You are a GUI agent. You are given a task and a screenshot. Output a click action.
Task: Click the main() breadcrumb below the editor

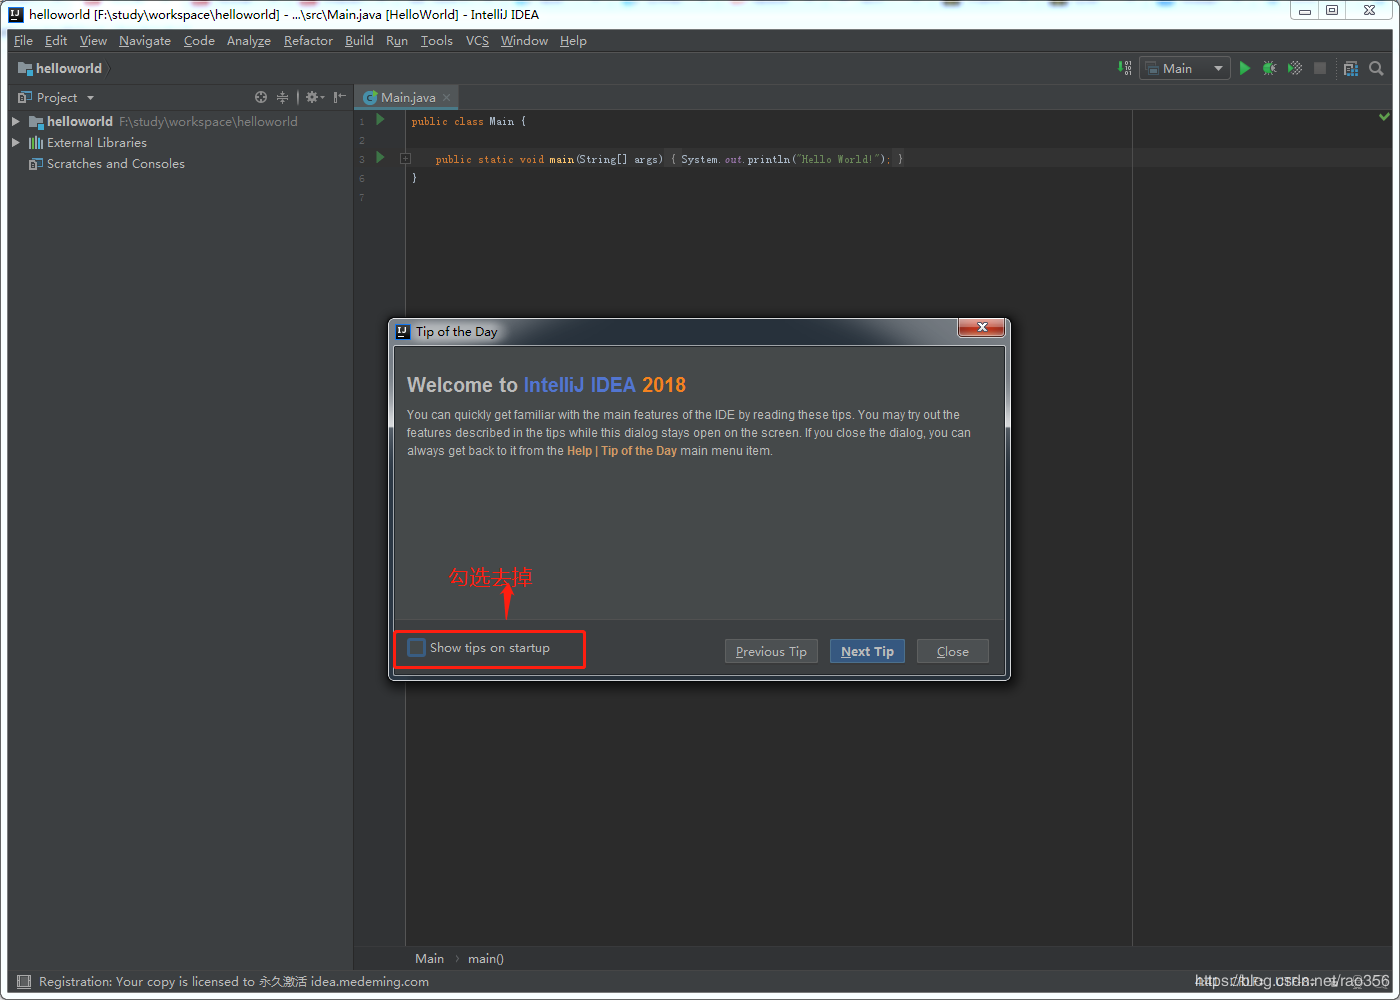pos(486,959)
